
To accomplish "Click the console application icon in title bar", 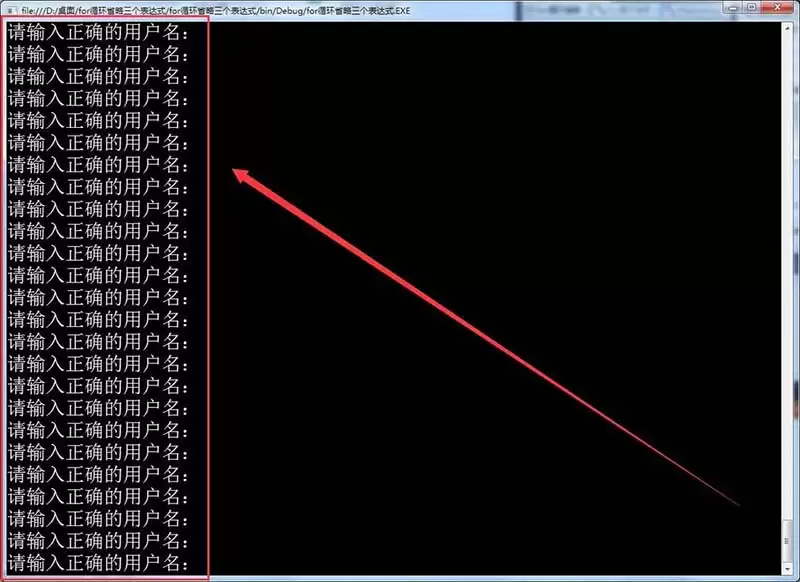I will [10, 9].
